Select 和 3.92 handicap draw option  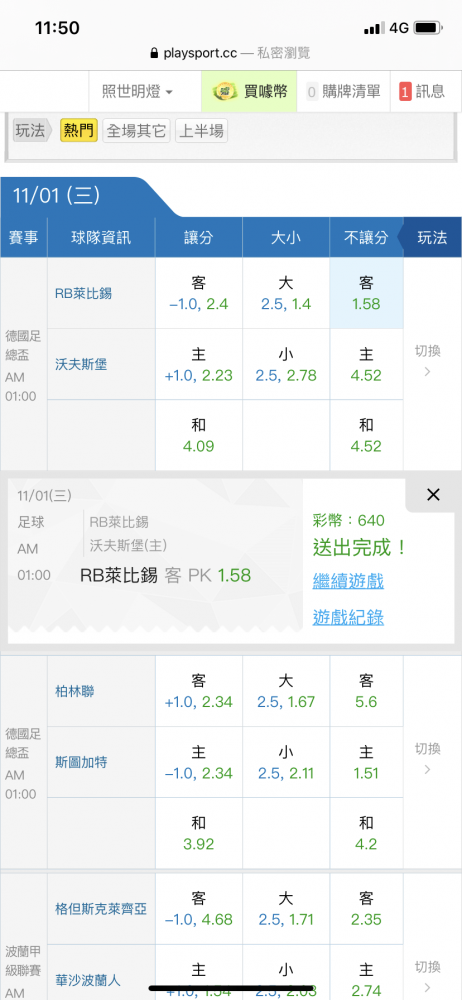click(198, 834)
